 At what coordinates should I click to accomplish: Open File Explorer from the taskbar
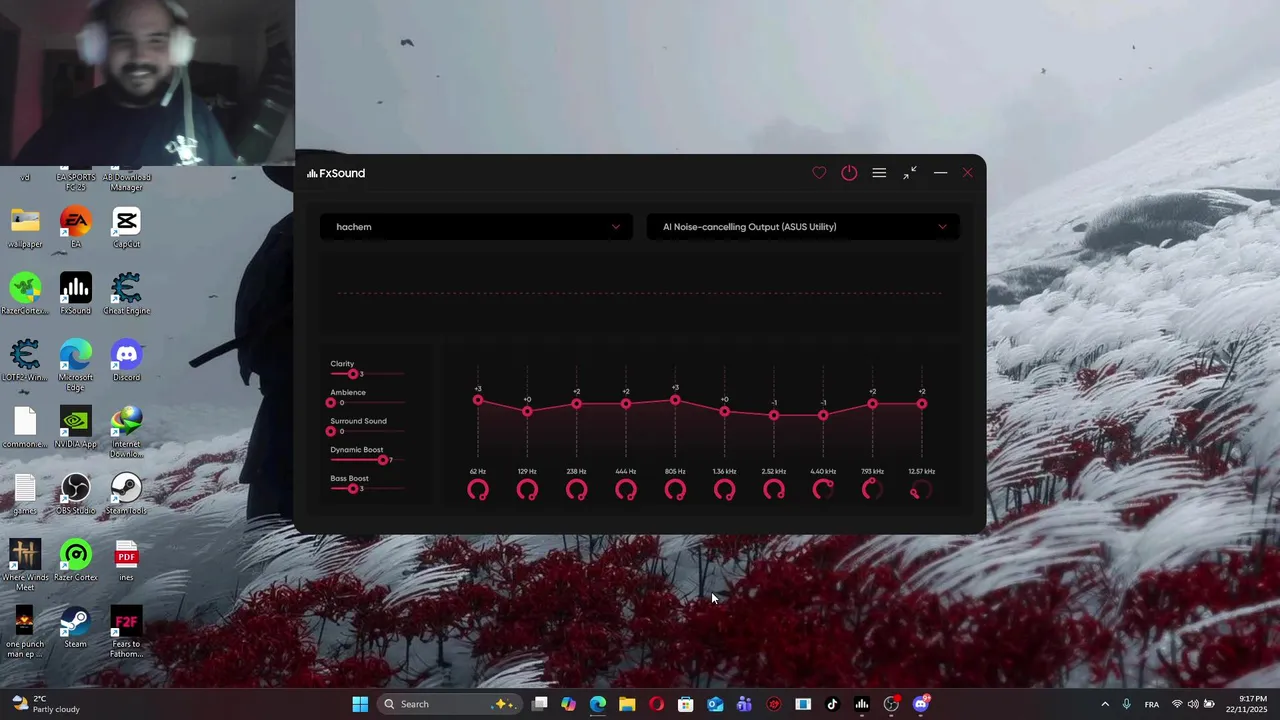point(627,704)
